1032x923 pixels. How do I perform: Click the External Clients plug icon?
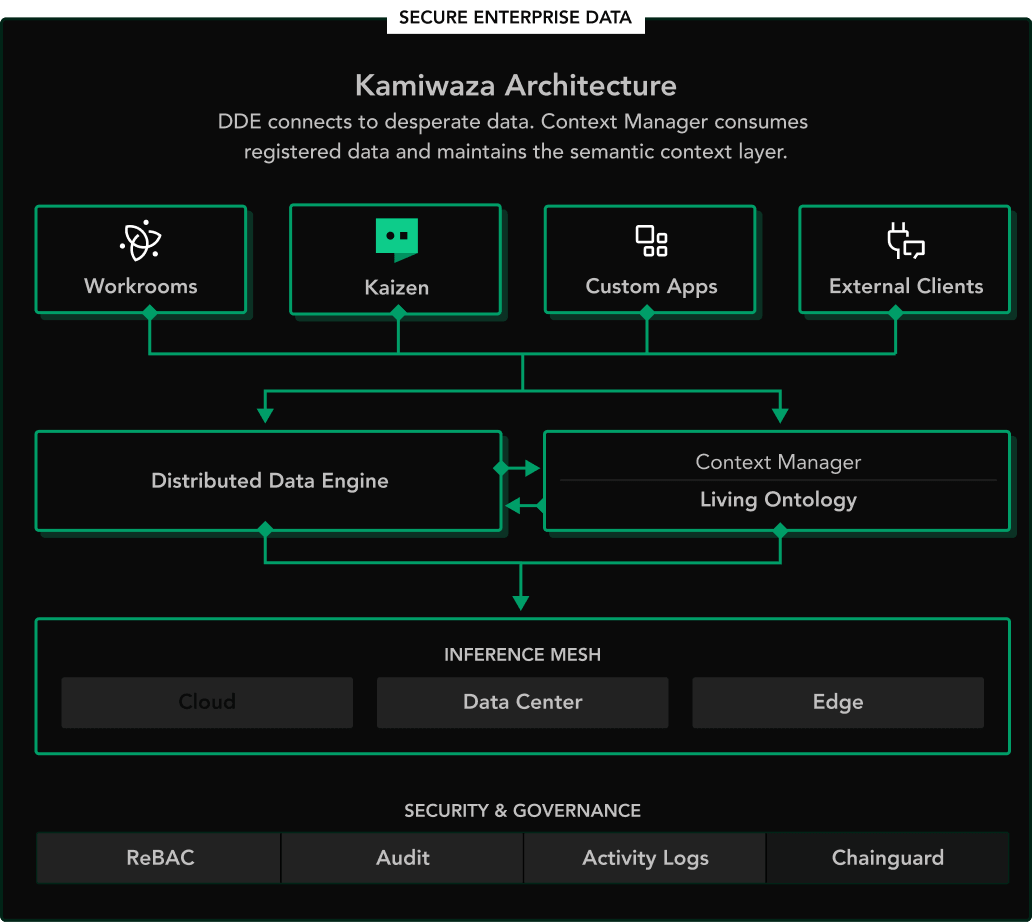(906, 241)
